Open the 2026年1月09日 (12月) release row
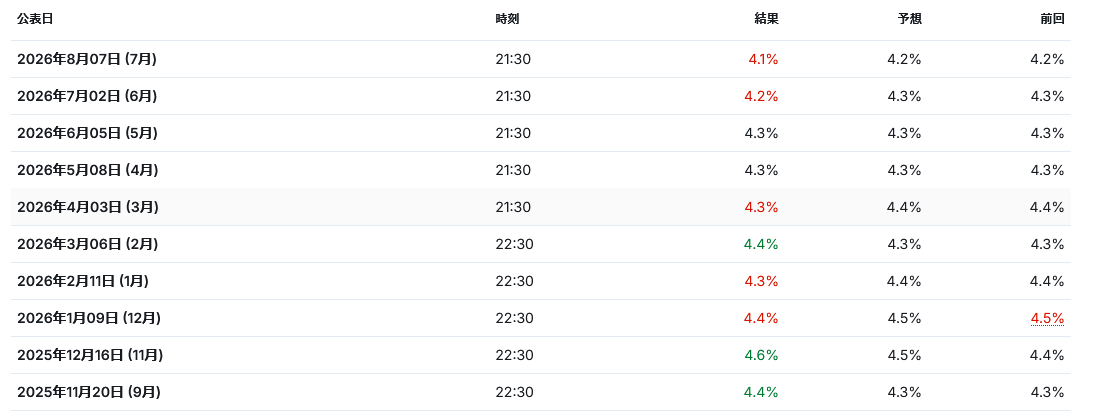The image size is (1099, 419). tap(540, 318)
